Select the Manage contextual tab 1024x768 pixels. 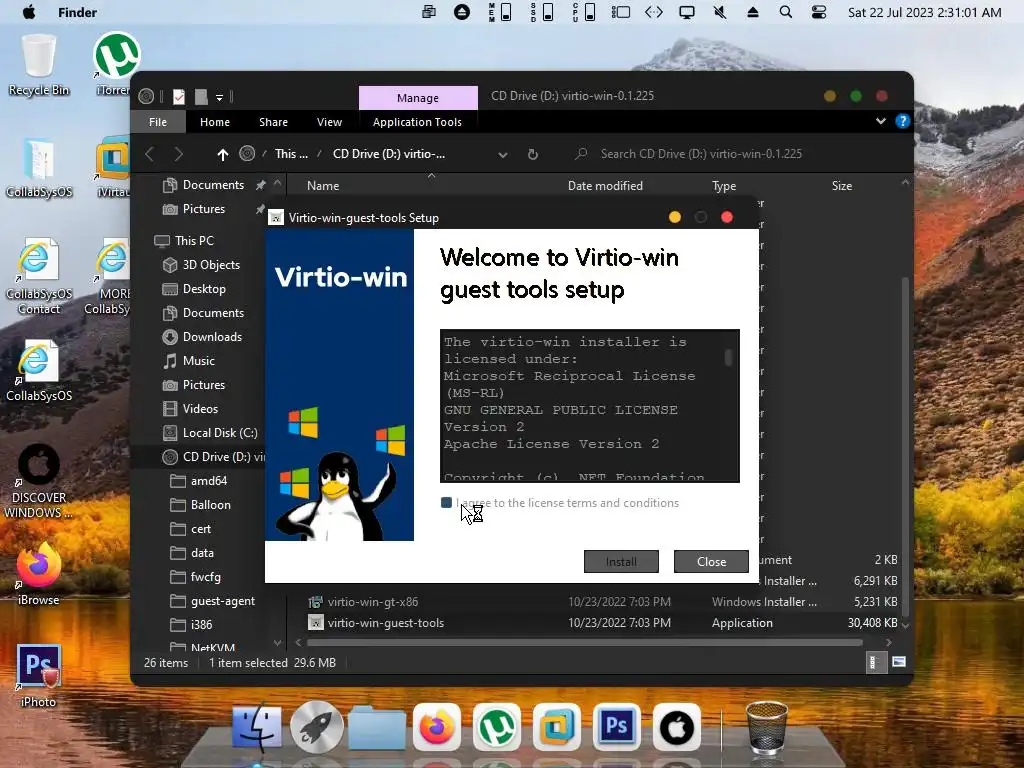tap(418, 97)
